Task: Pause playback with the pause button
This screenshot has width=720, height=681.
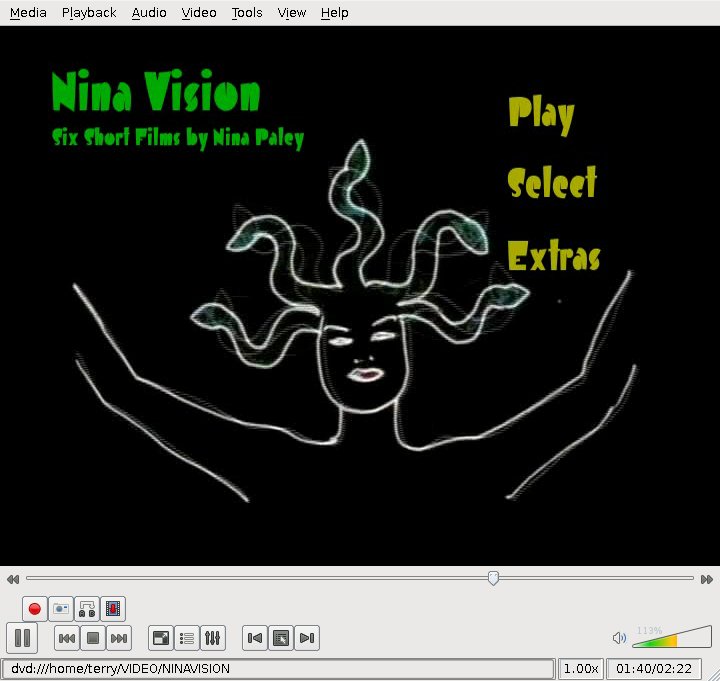Action: (22, 638)
